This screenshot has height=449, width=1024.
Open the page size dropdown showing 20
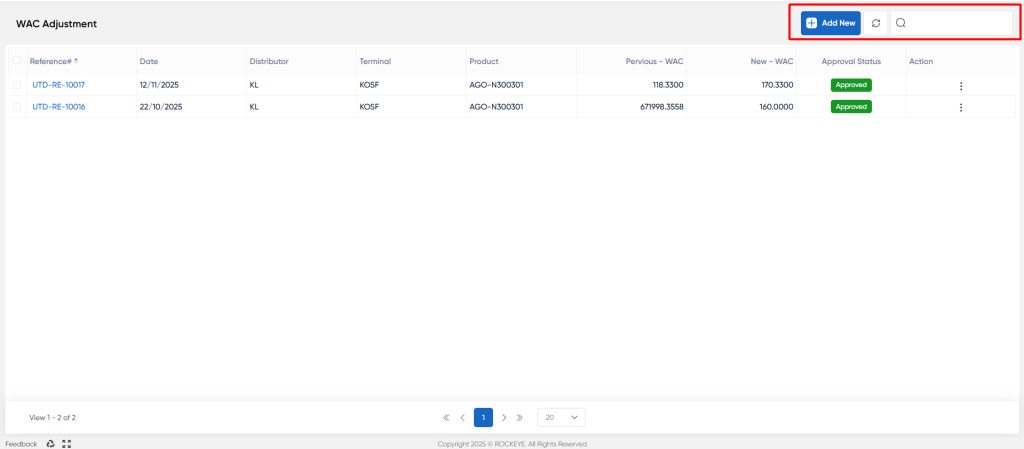(561, 417)
